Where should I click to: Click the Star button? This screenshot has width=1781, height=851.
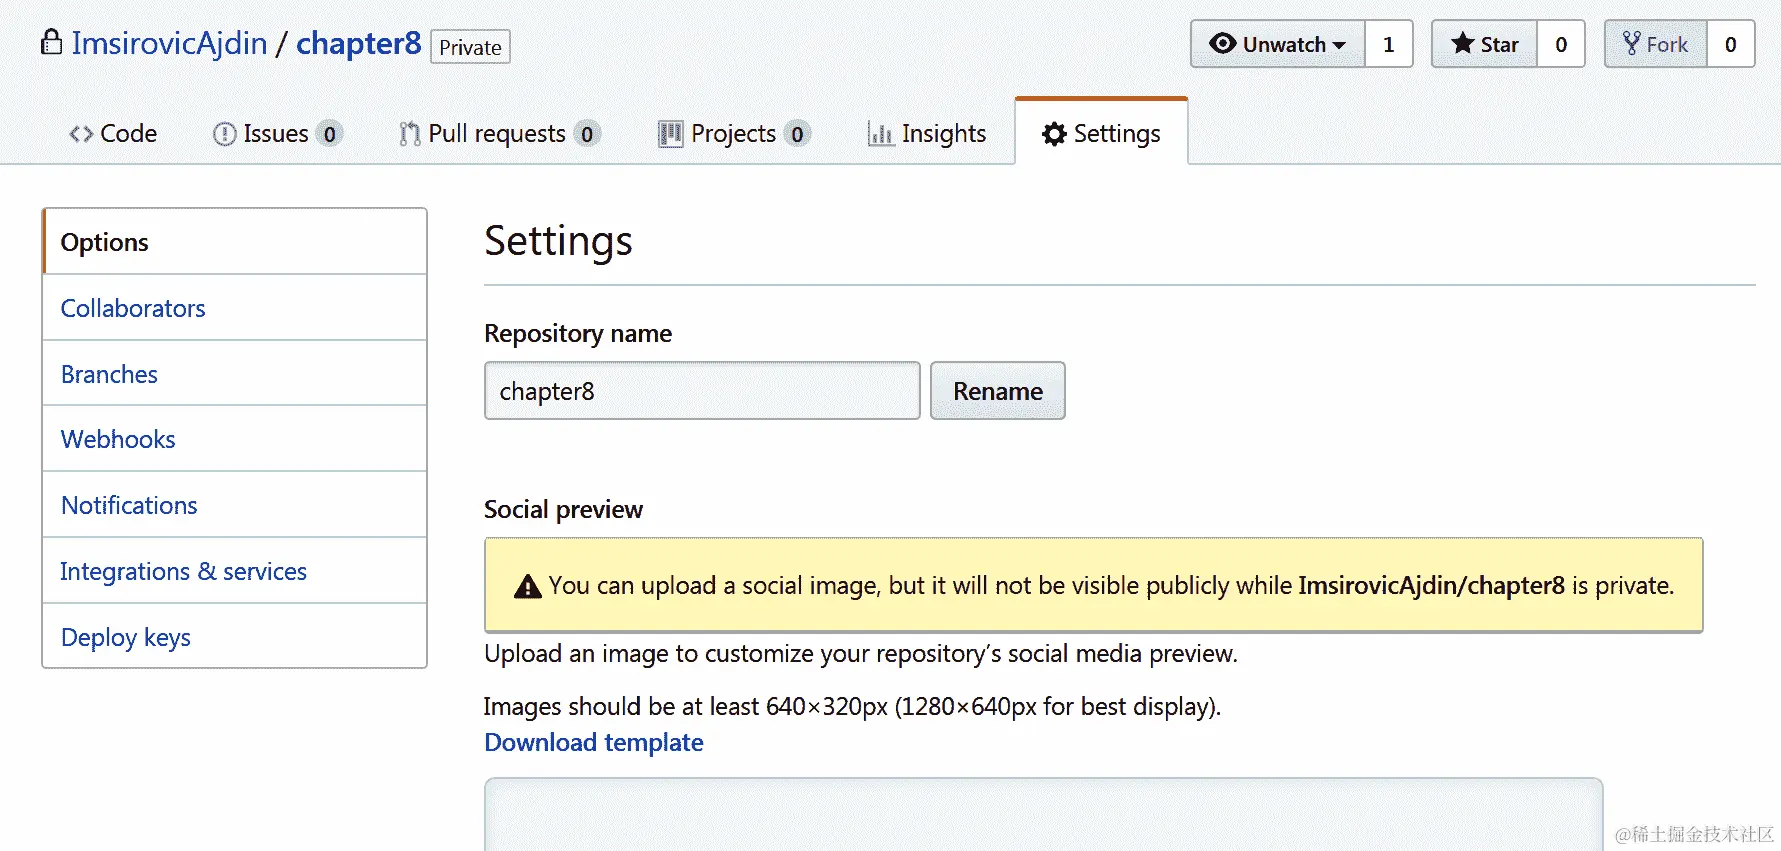click(x=1484, y=44)
